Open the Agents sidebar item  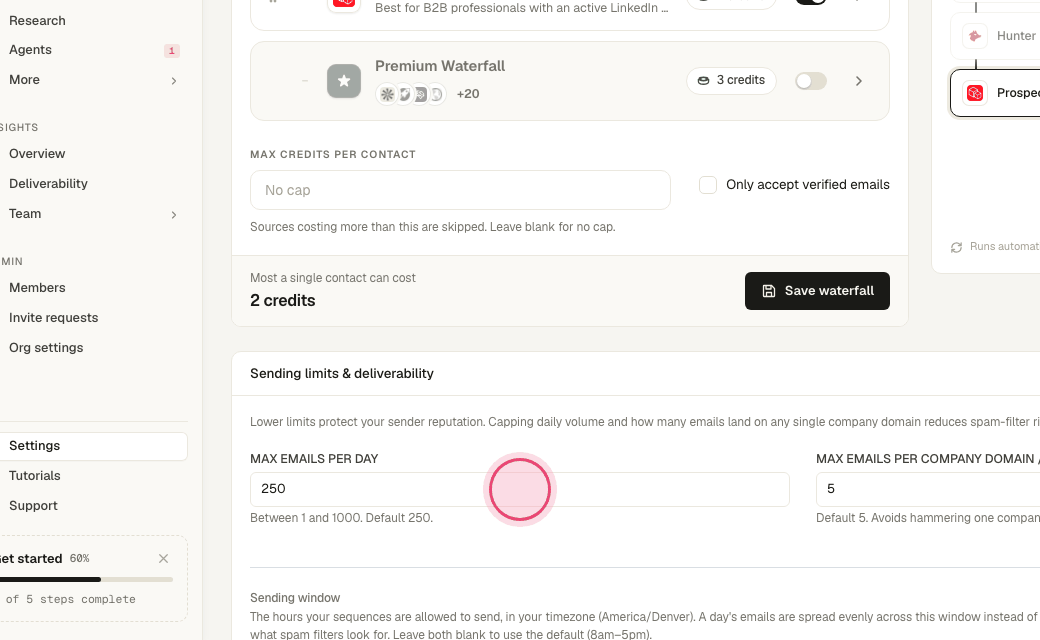click(31, 50)
